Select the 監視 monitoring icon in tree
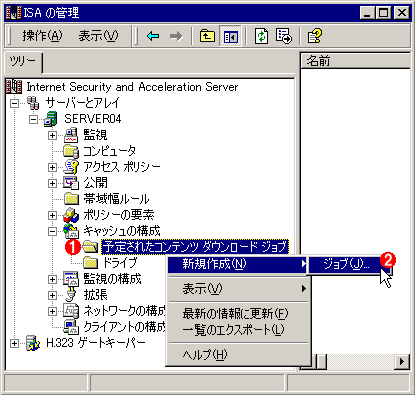Viewport: 415px width, 395px height. point(71,135)
